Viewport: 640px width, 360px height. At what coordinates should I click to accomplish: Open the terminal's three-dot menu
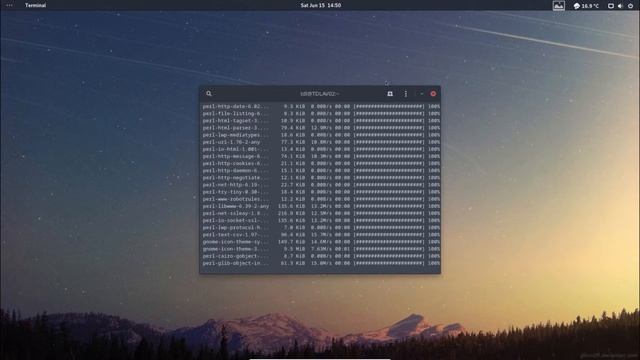[x=405, y=94]
